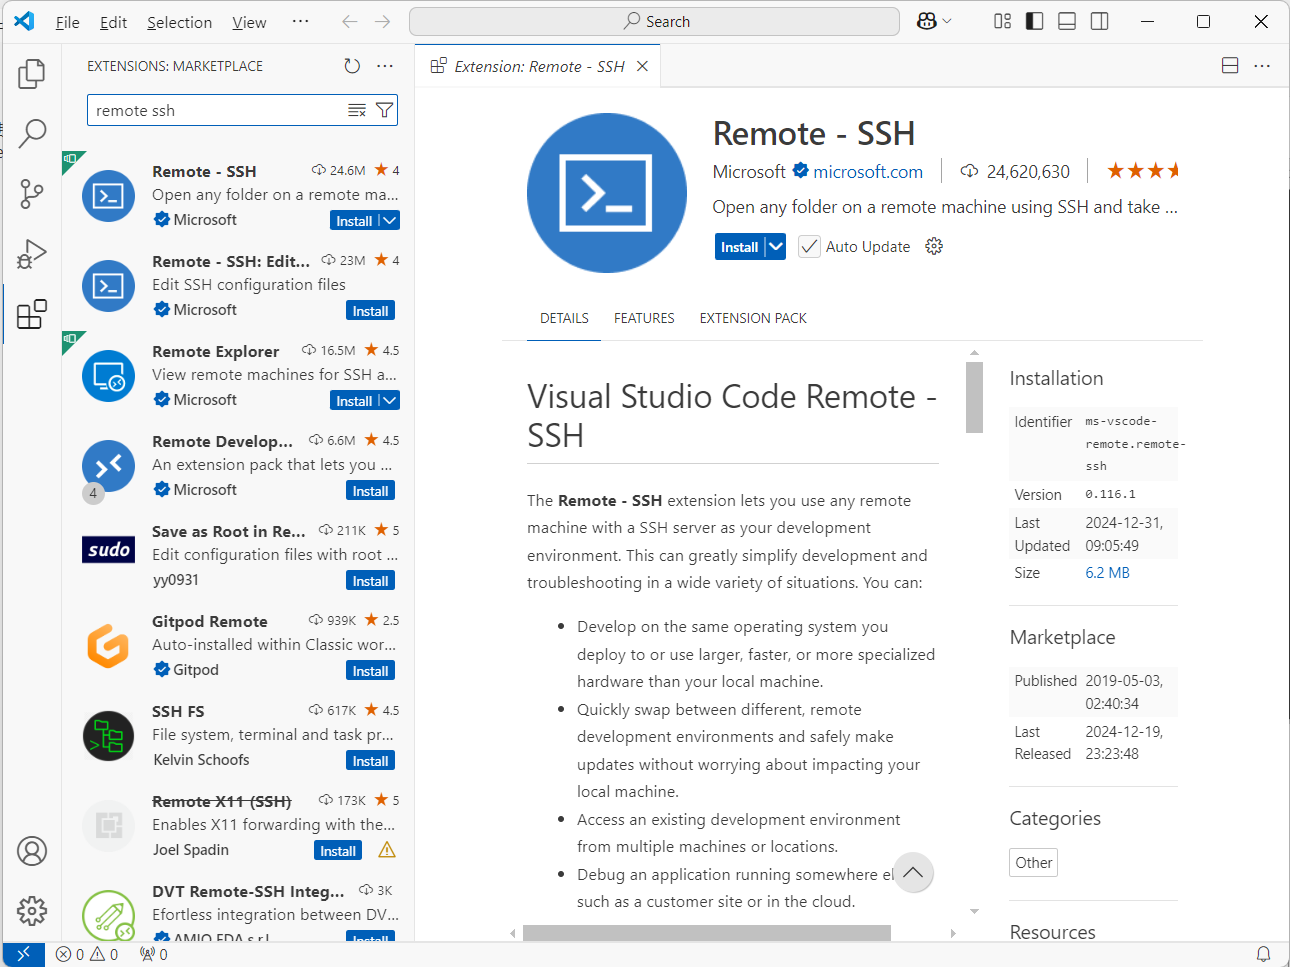Open Run and Debug view
1290x967 pixels.
point(32,253)
